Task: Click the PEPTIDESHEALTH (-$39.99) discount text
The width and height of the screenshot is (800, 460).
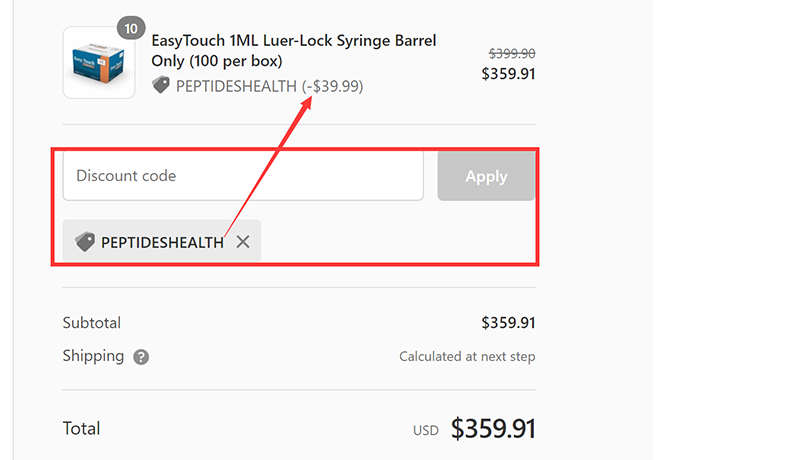Action: (269, 86)
